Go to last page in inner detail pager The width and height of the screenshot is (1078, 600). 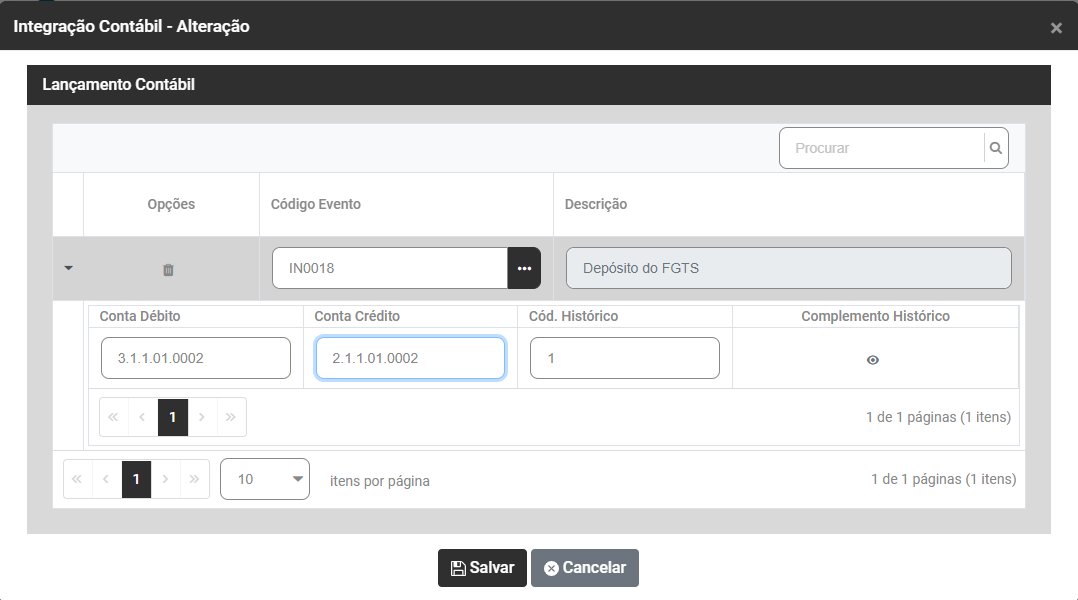coord(231,417)
